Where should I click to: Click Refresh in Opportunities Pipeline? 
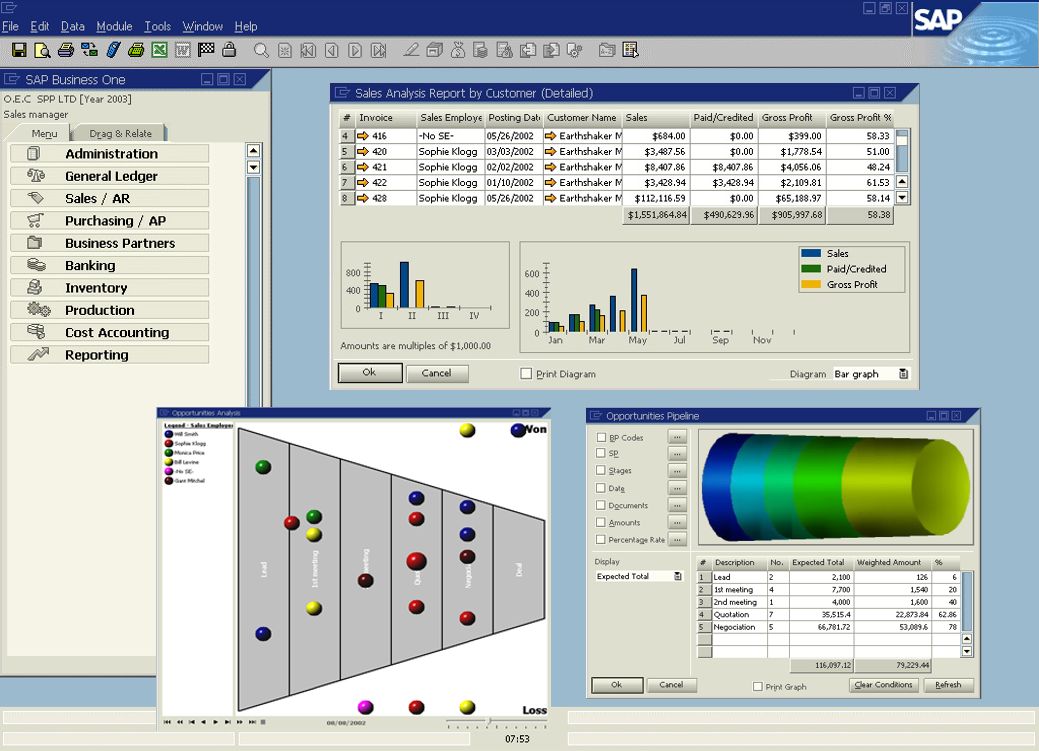click(948, 685)
